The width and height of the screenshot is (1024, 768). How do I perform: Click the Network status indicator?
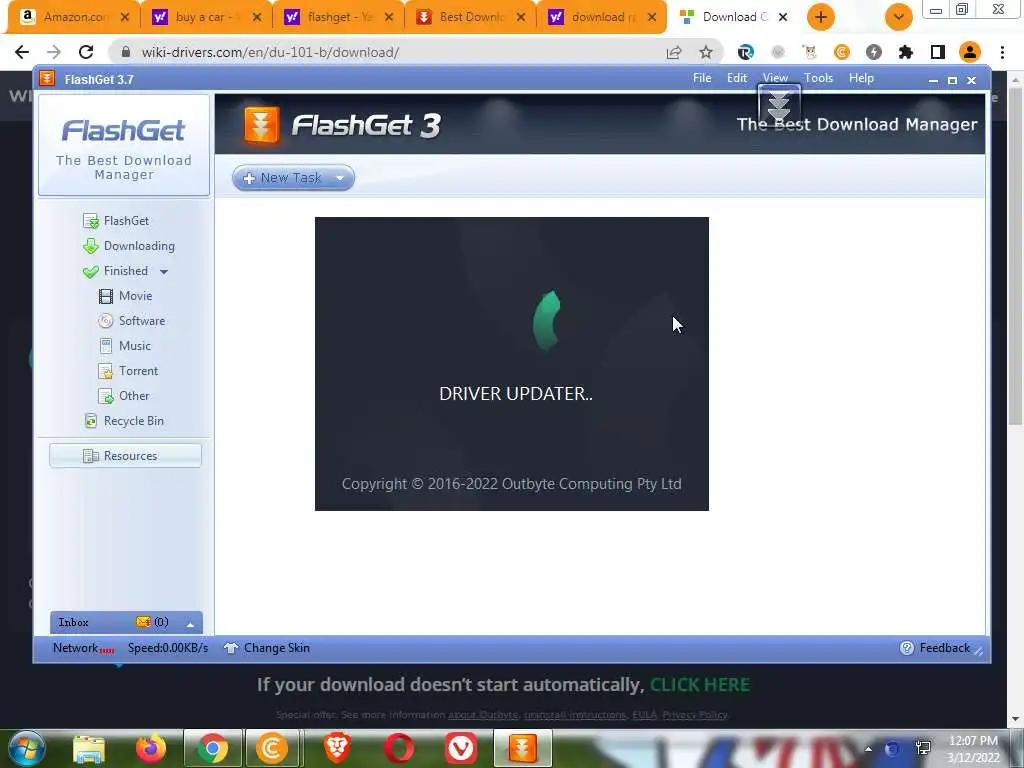tap(84, 648)
